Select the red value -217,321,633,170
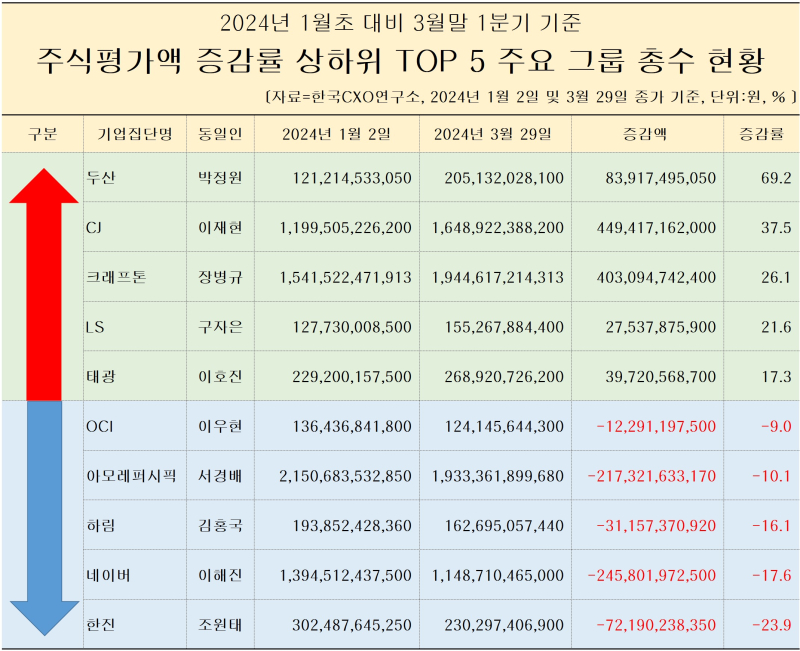 (x=652, y=477)
